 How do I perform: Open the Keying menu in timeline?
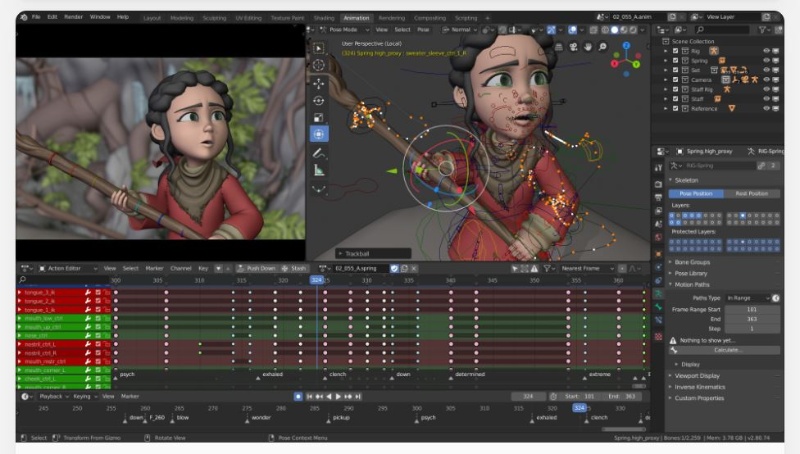(x=83, y=396)
